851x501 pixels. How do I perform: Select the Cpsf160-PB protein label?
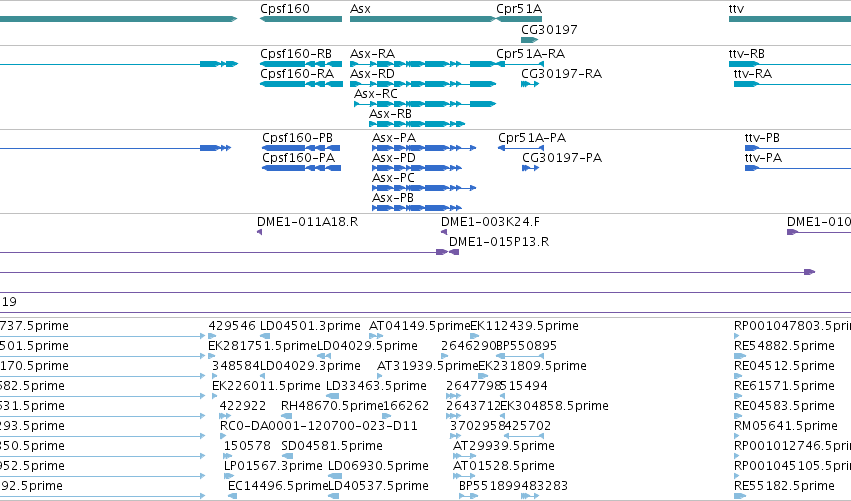297,138
